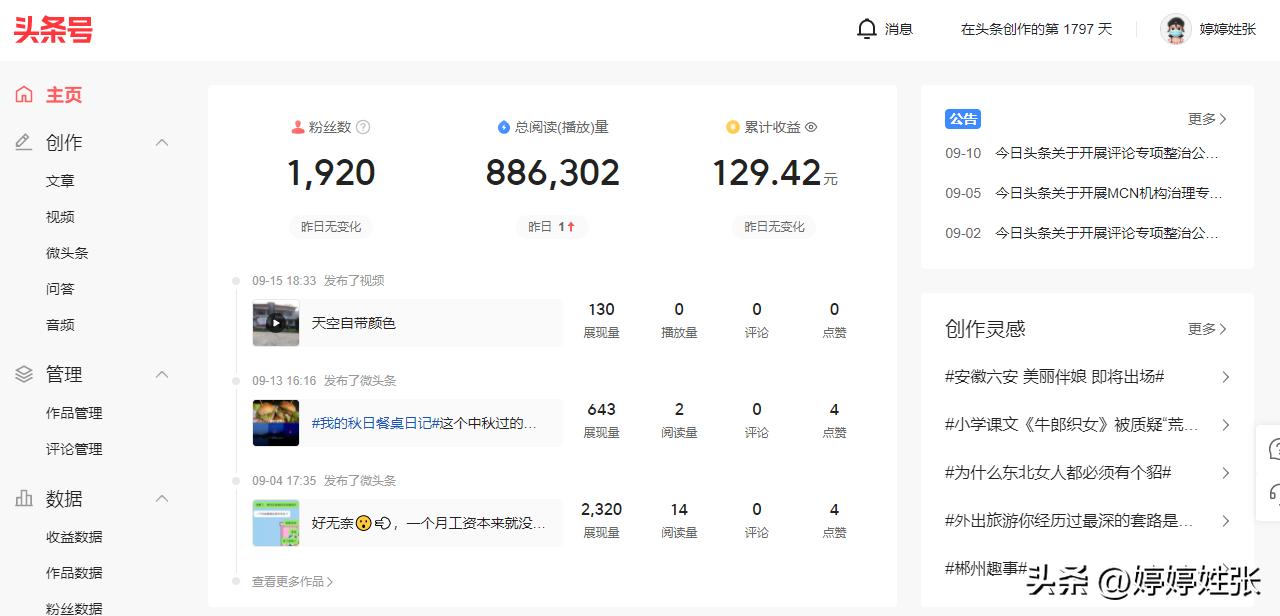Click the 昨日 1 change badge
The image size is (1280, 616).
pos(552,227)
